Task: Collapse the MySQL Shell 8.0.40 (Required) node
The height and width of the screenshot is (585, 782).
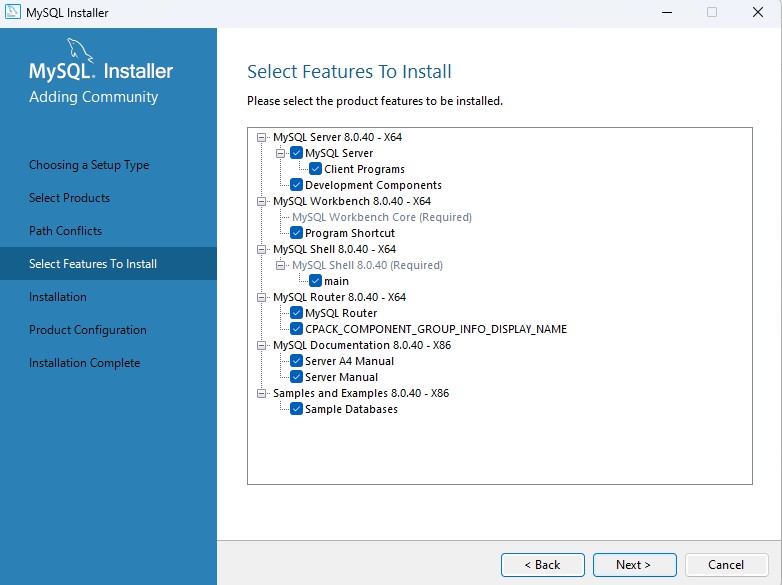Action: click(x=281, y=265)
